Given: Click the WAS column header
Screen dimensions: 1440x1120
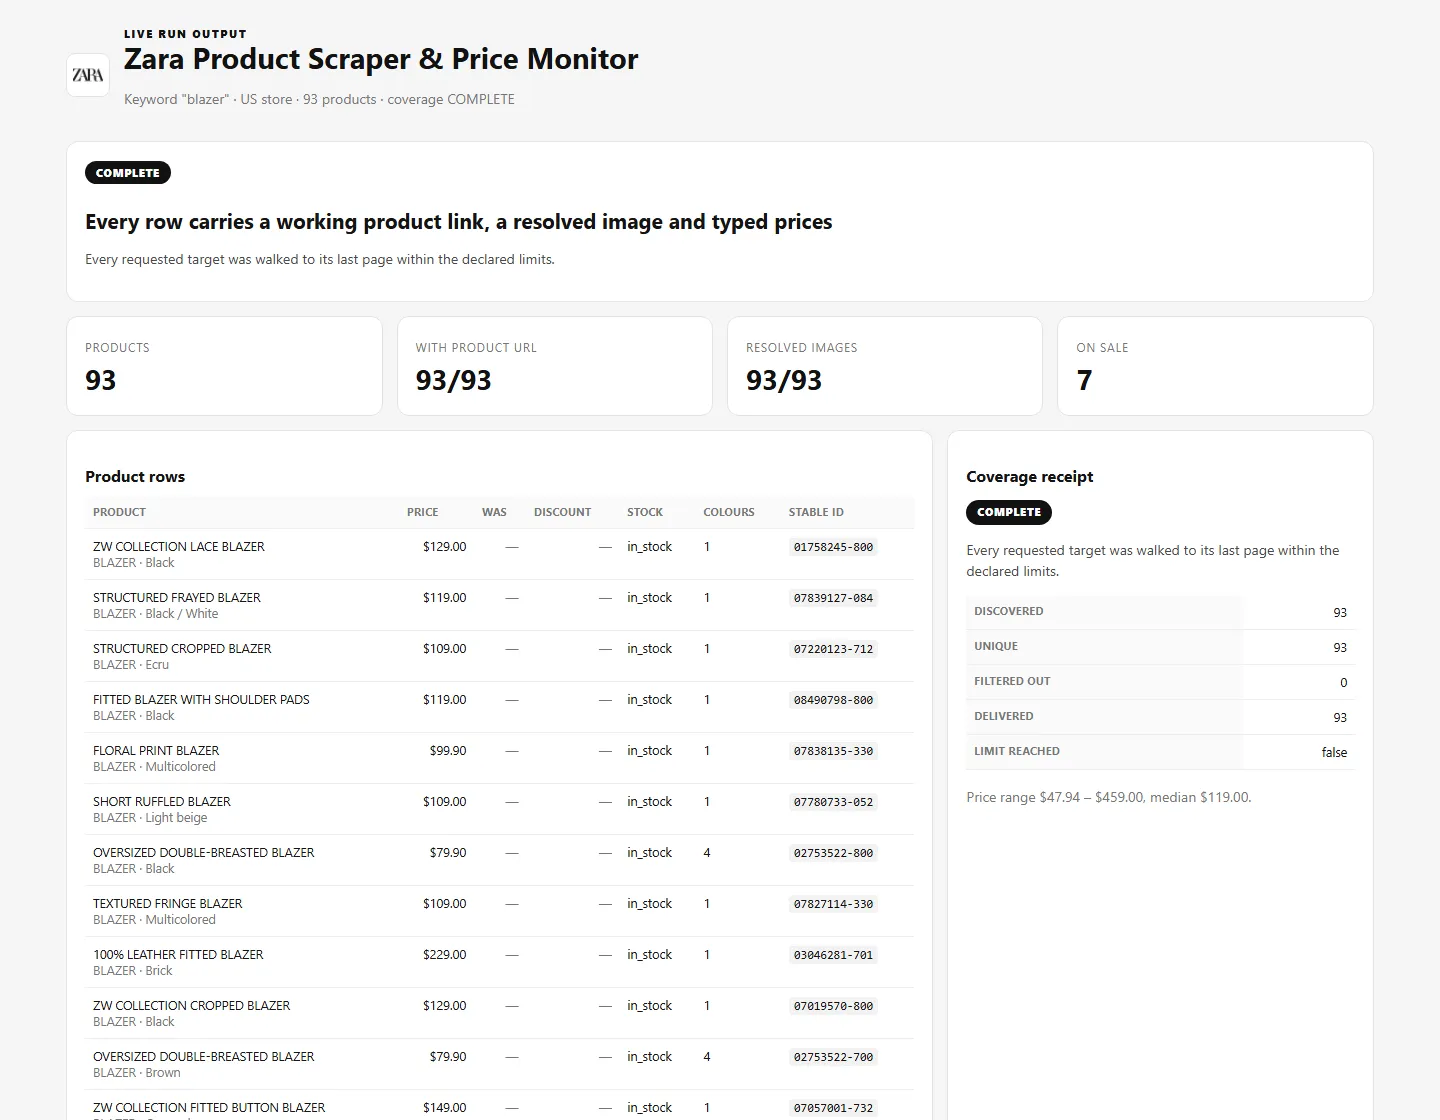Looking at the screenshot, I should (x=494, y=512).
